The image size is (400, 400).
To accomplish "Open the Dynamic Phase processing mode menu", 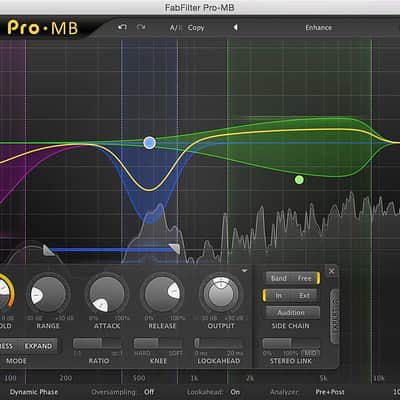I will point(34,392).
